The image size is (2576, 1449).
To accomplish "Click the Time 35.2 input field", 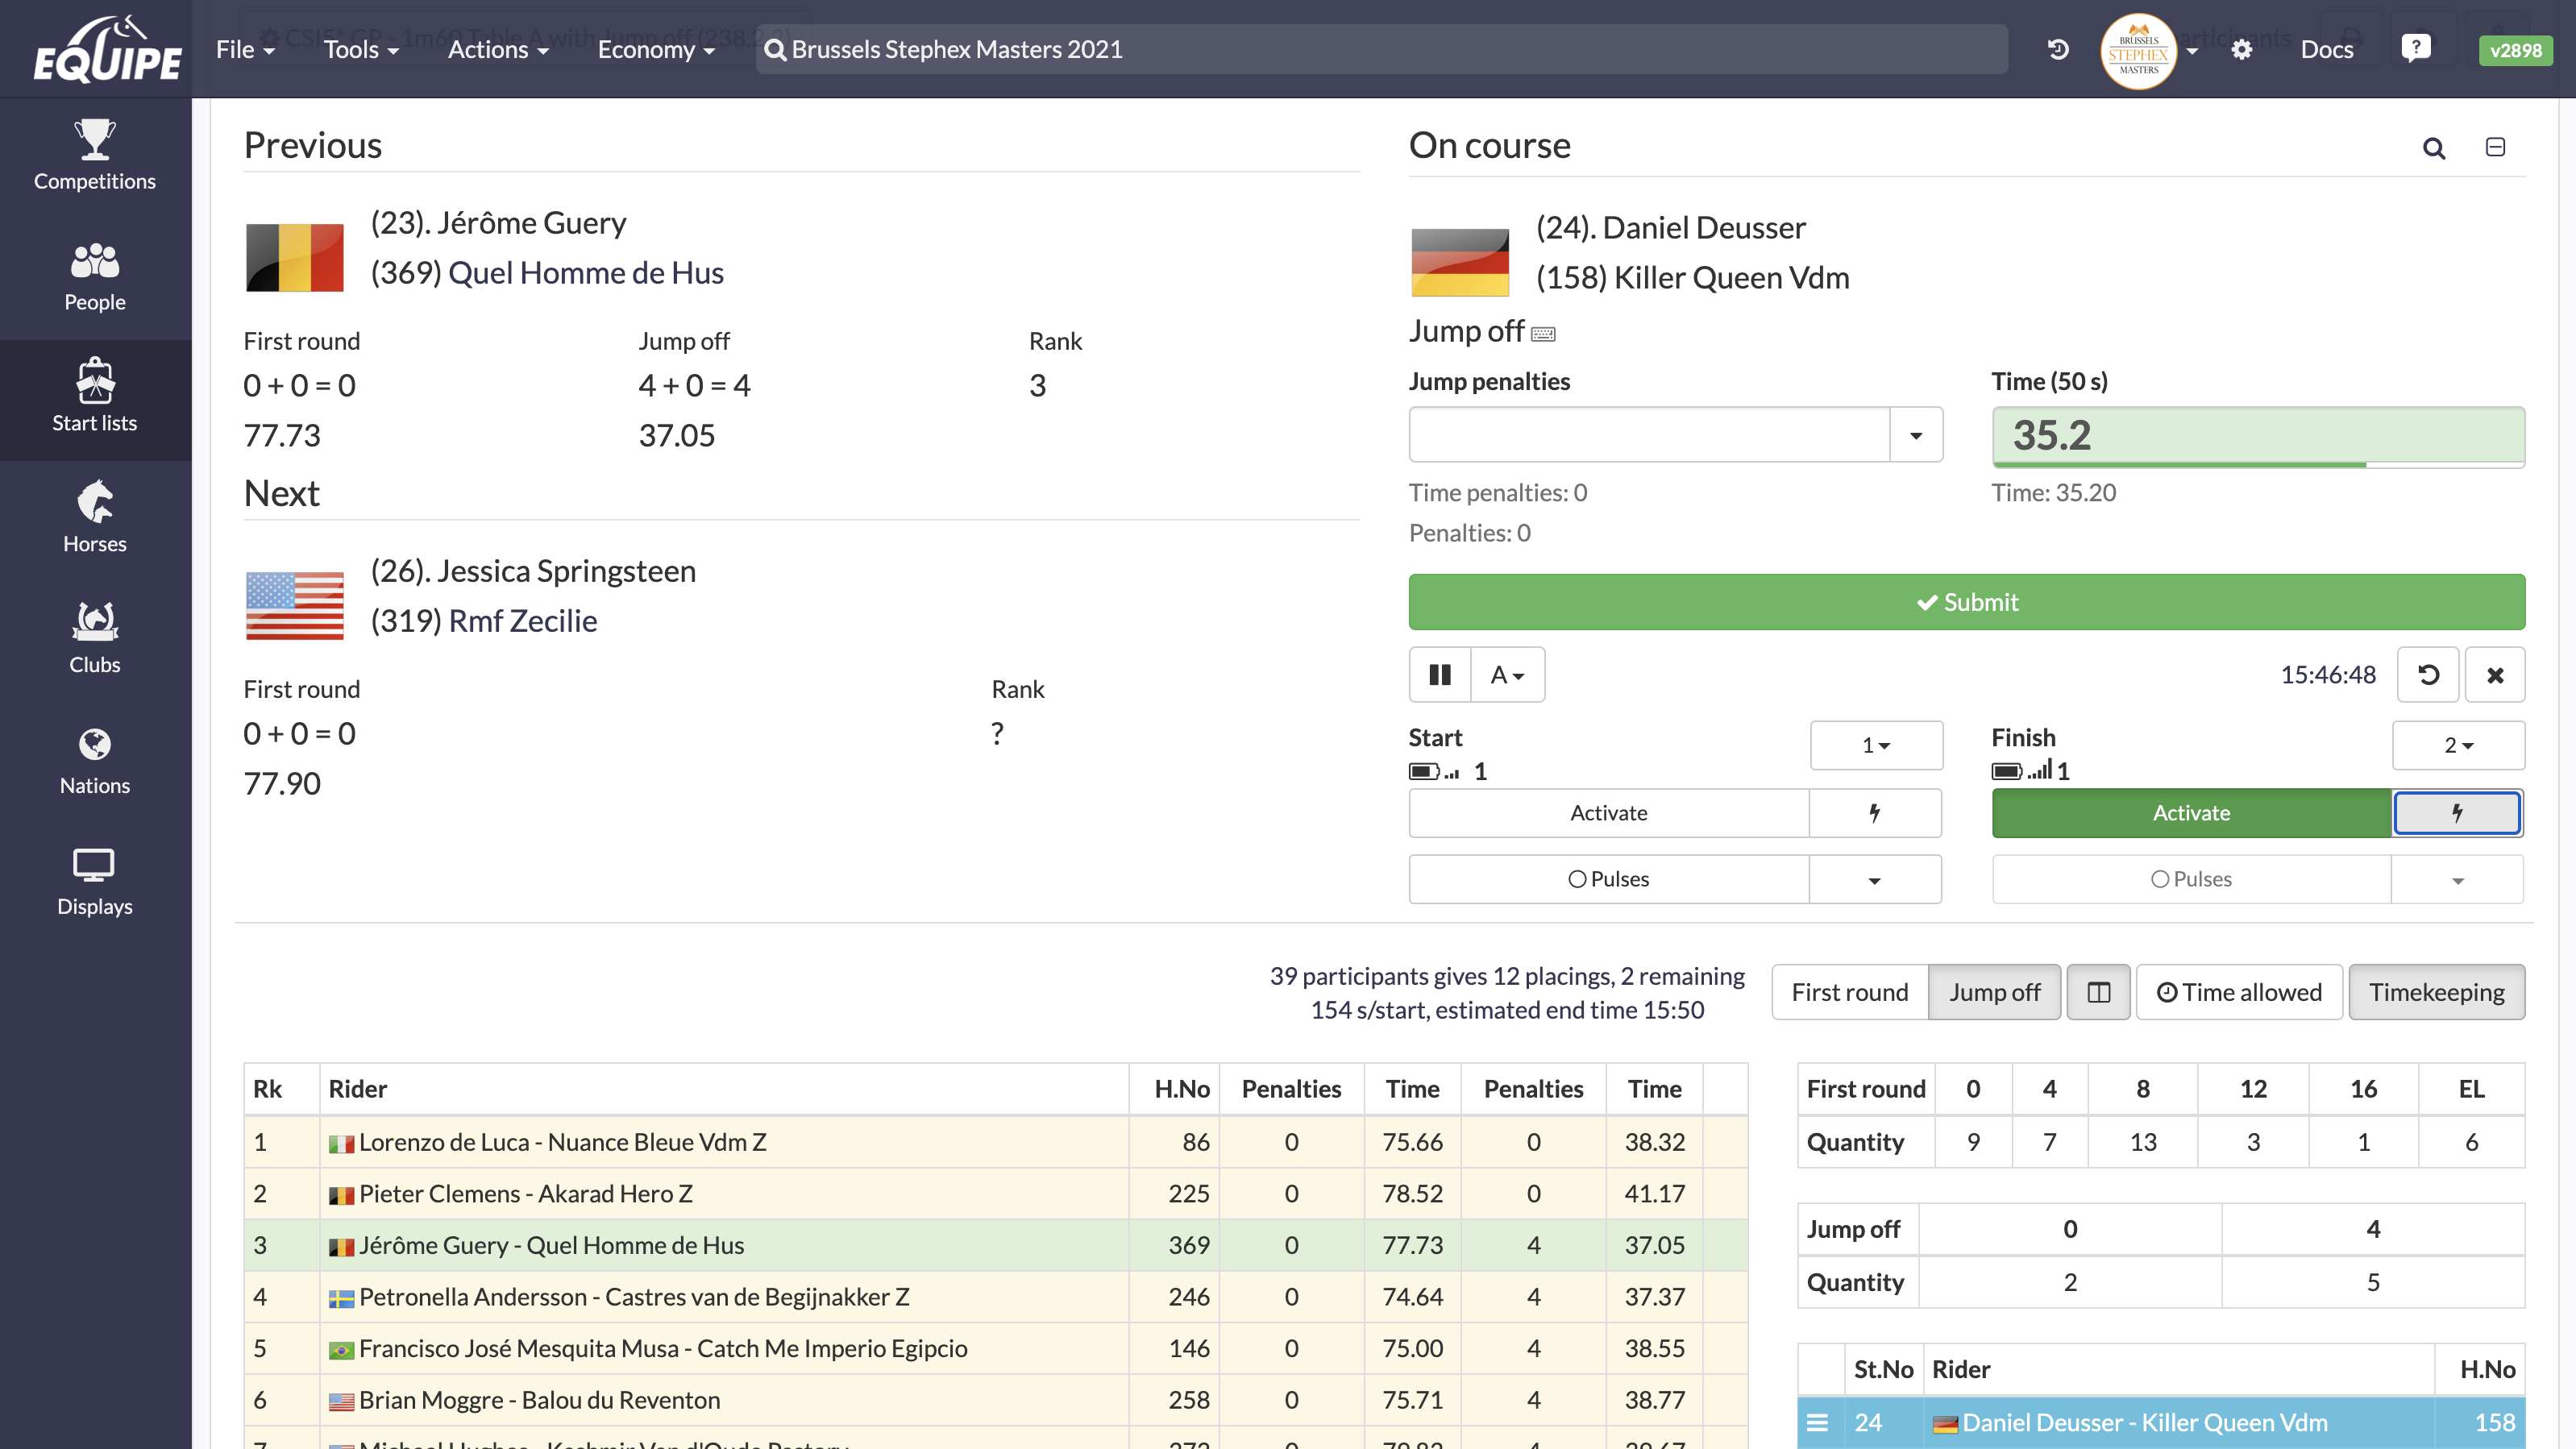I will [x=2257, y=435].
